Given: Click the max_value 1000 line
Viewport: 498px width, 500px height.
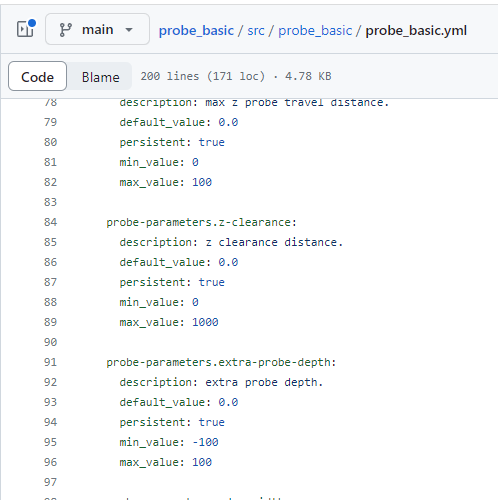Looking at the screenshot, I should (x=169, y=322).
